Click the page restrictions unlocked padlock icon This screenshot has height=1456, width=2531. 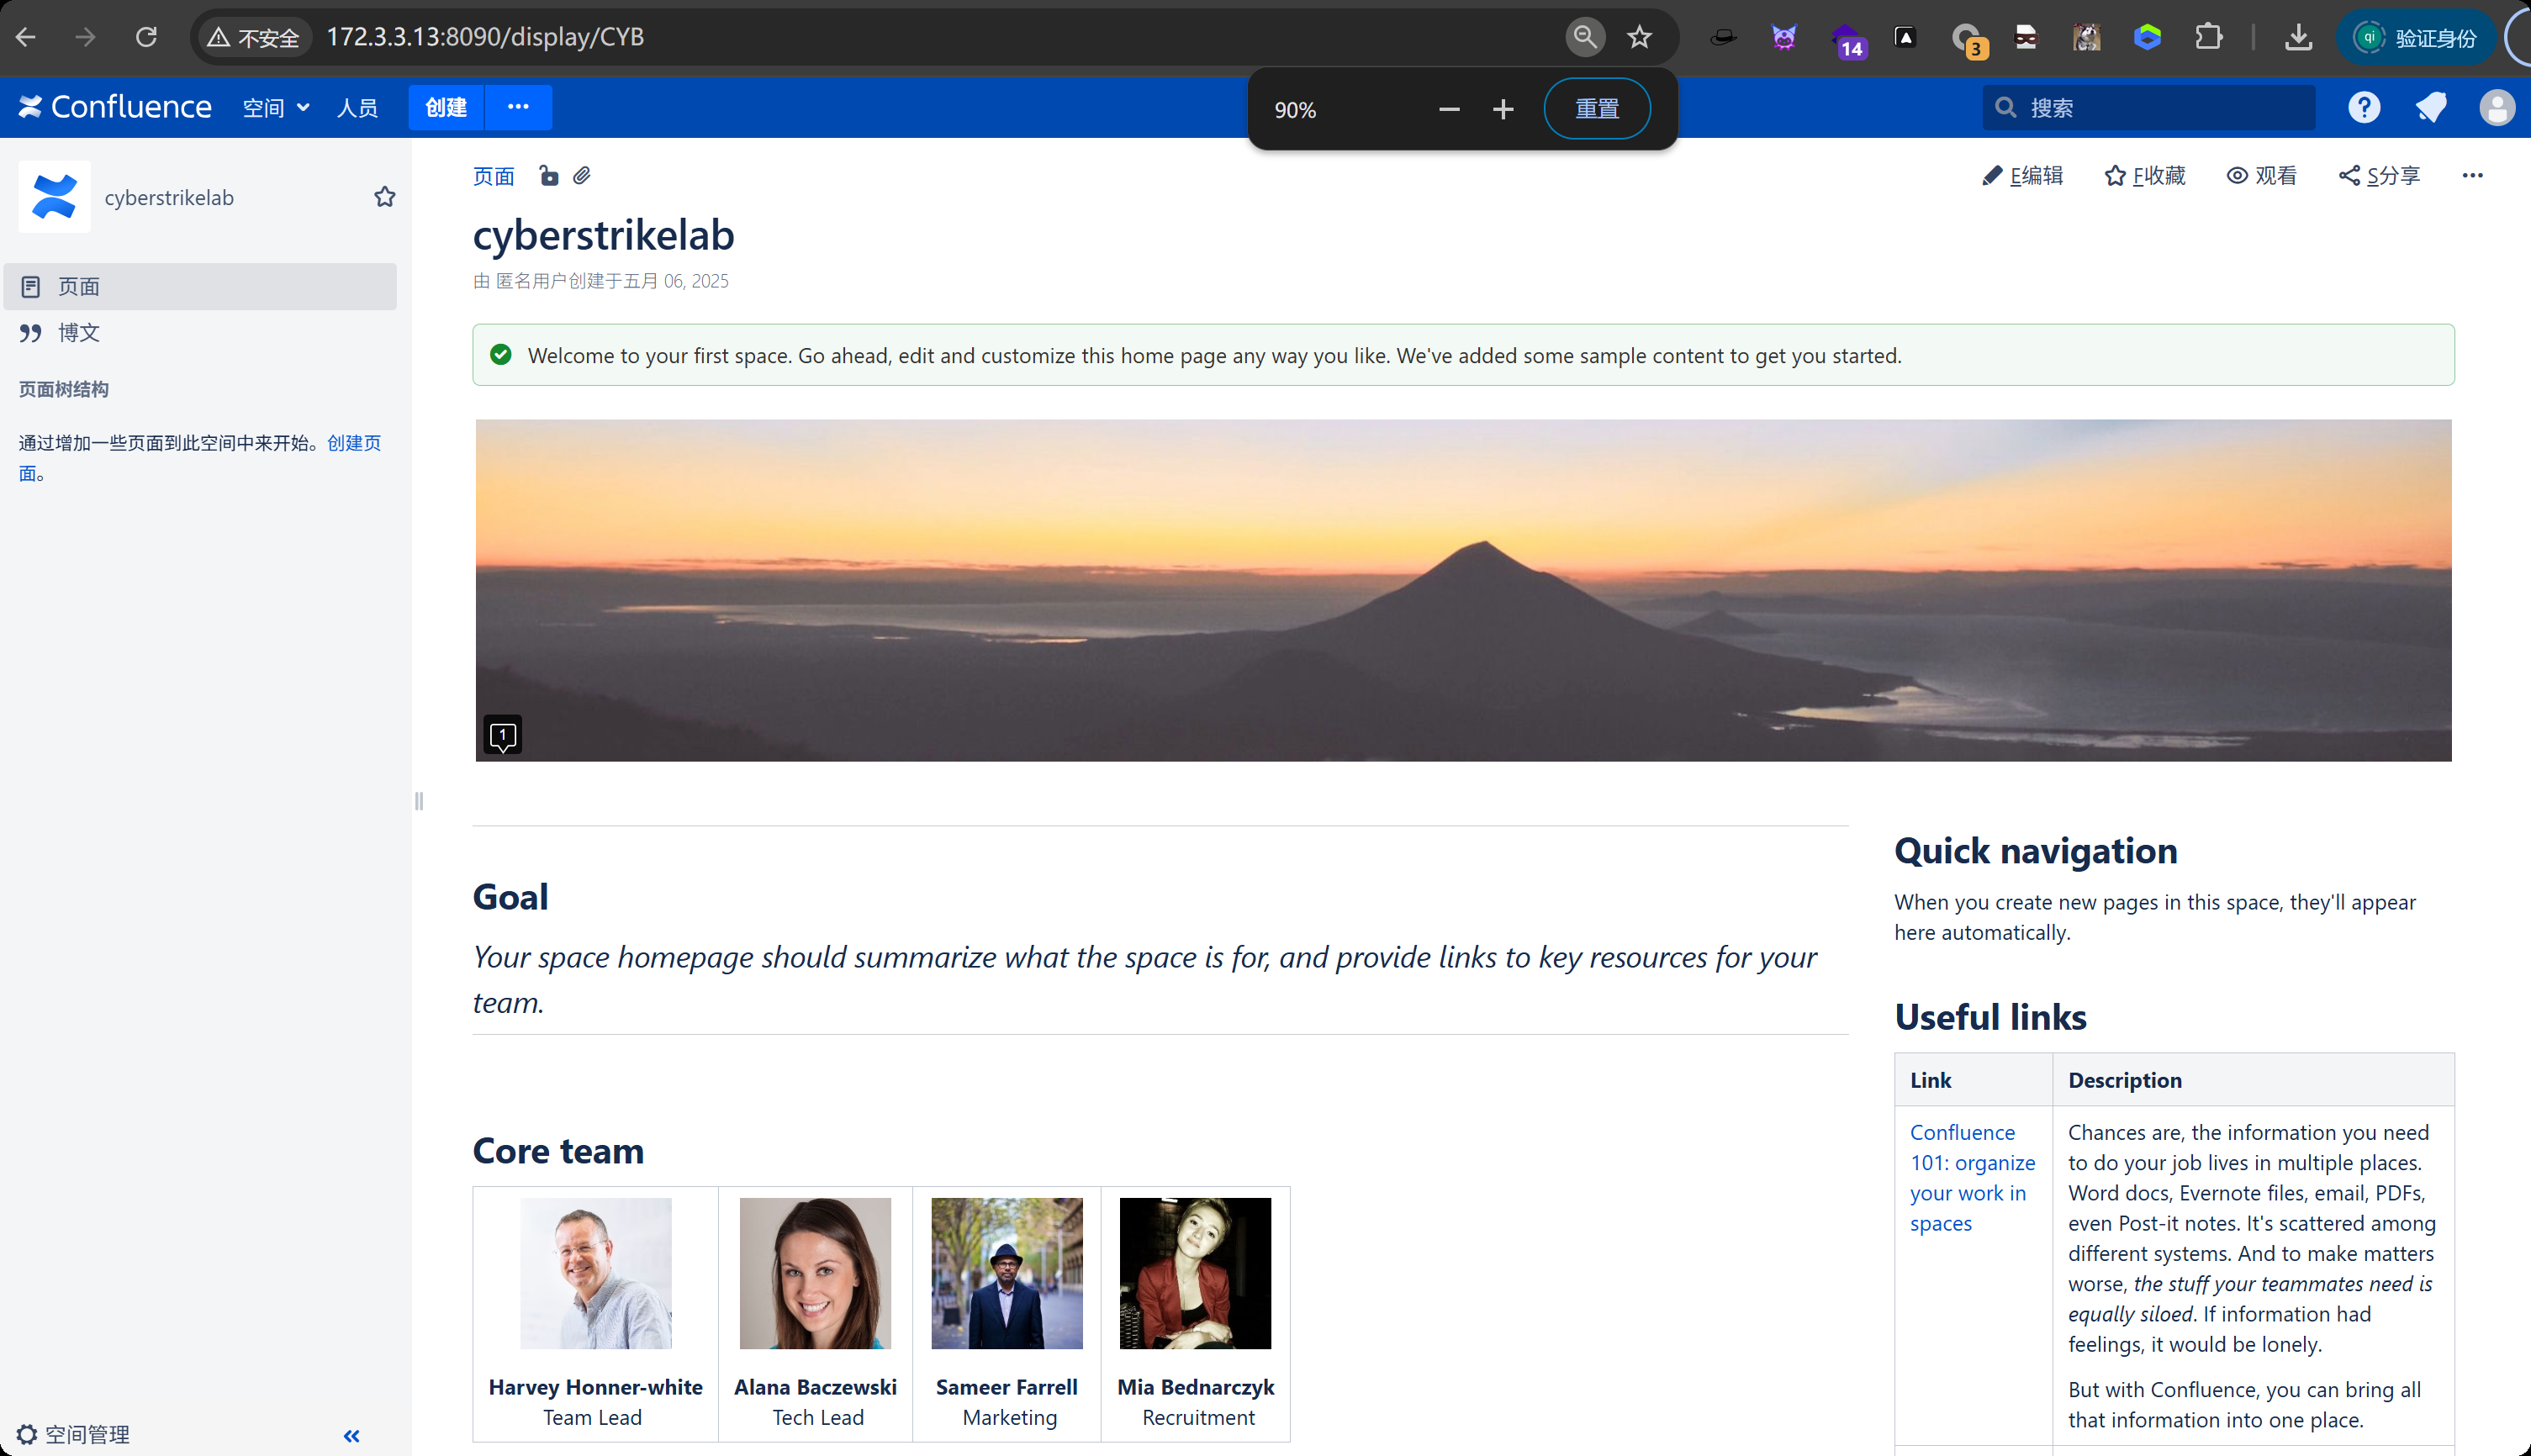tap(548, 176)
